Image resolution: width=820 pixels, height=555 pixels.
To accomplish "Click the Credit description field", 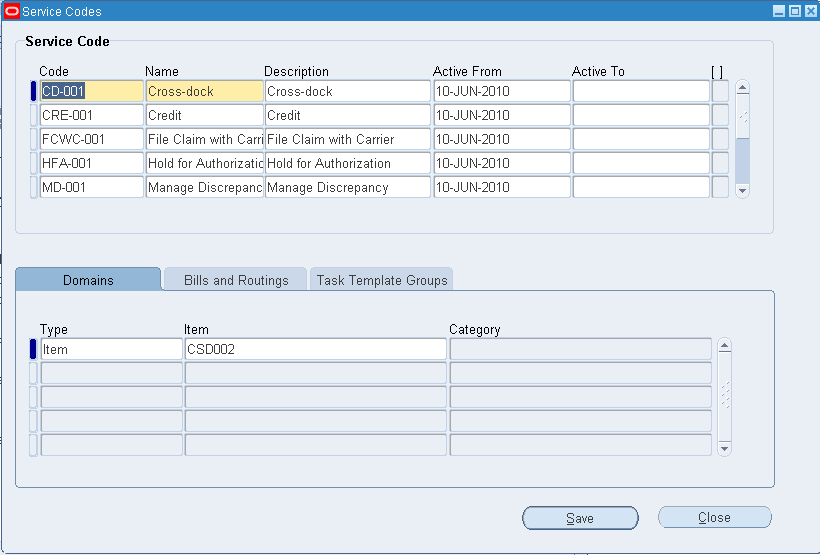I will coord(348,115).
